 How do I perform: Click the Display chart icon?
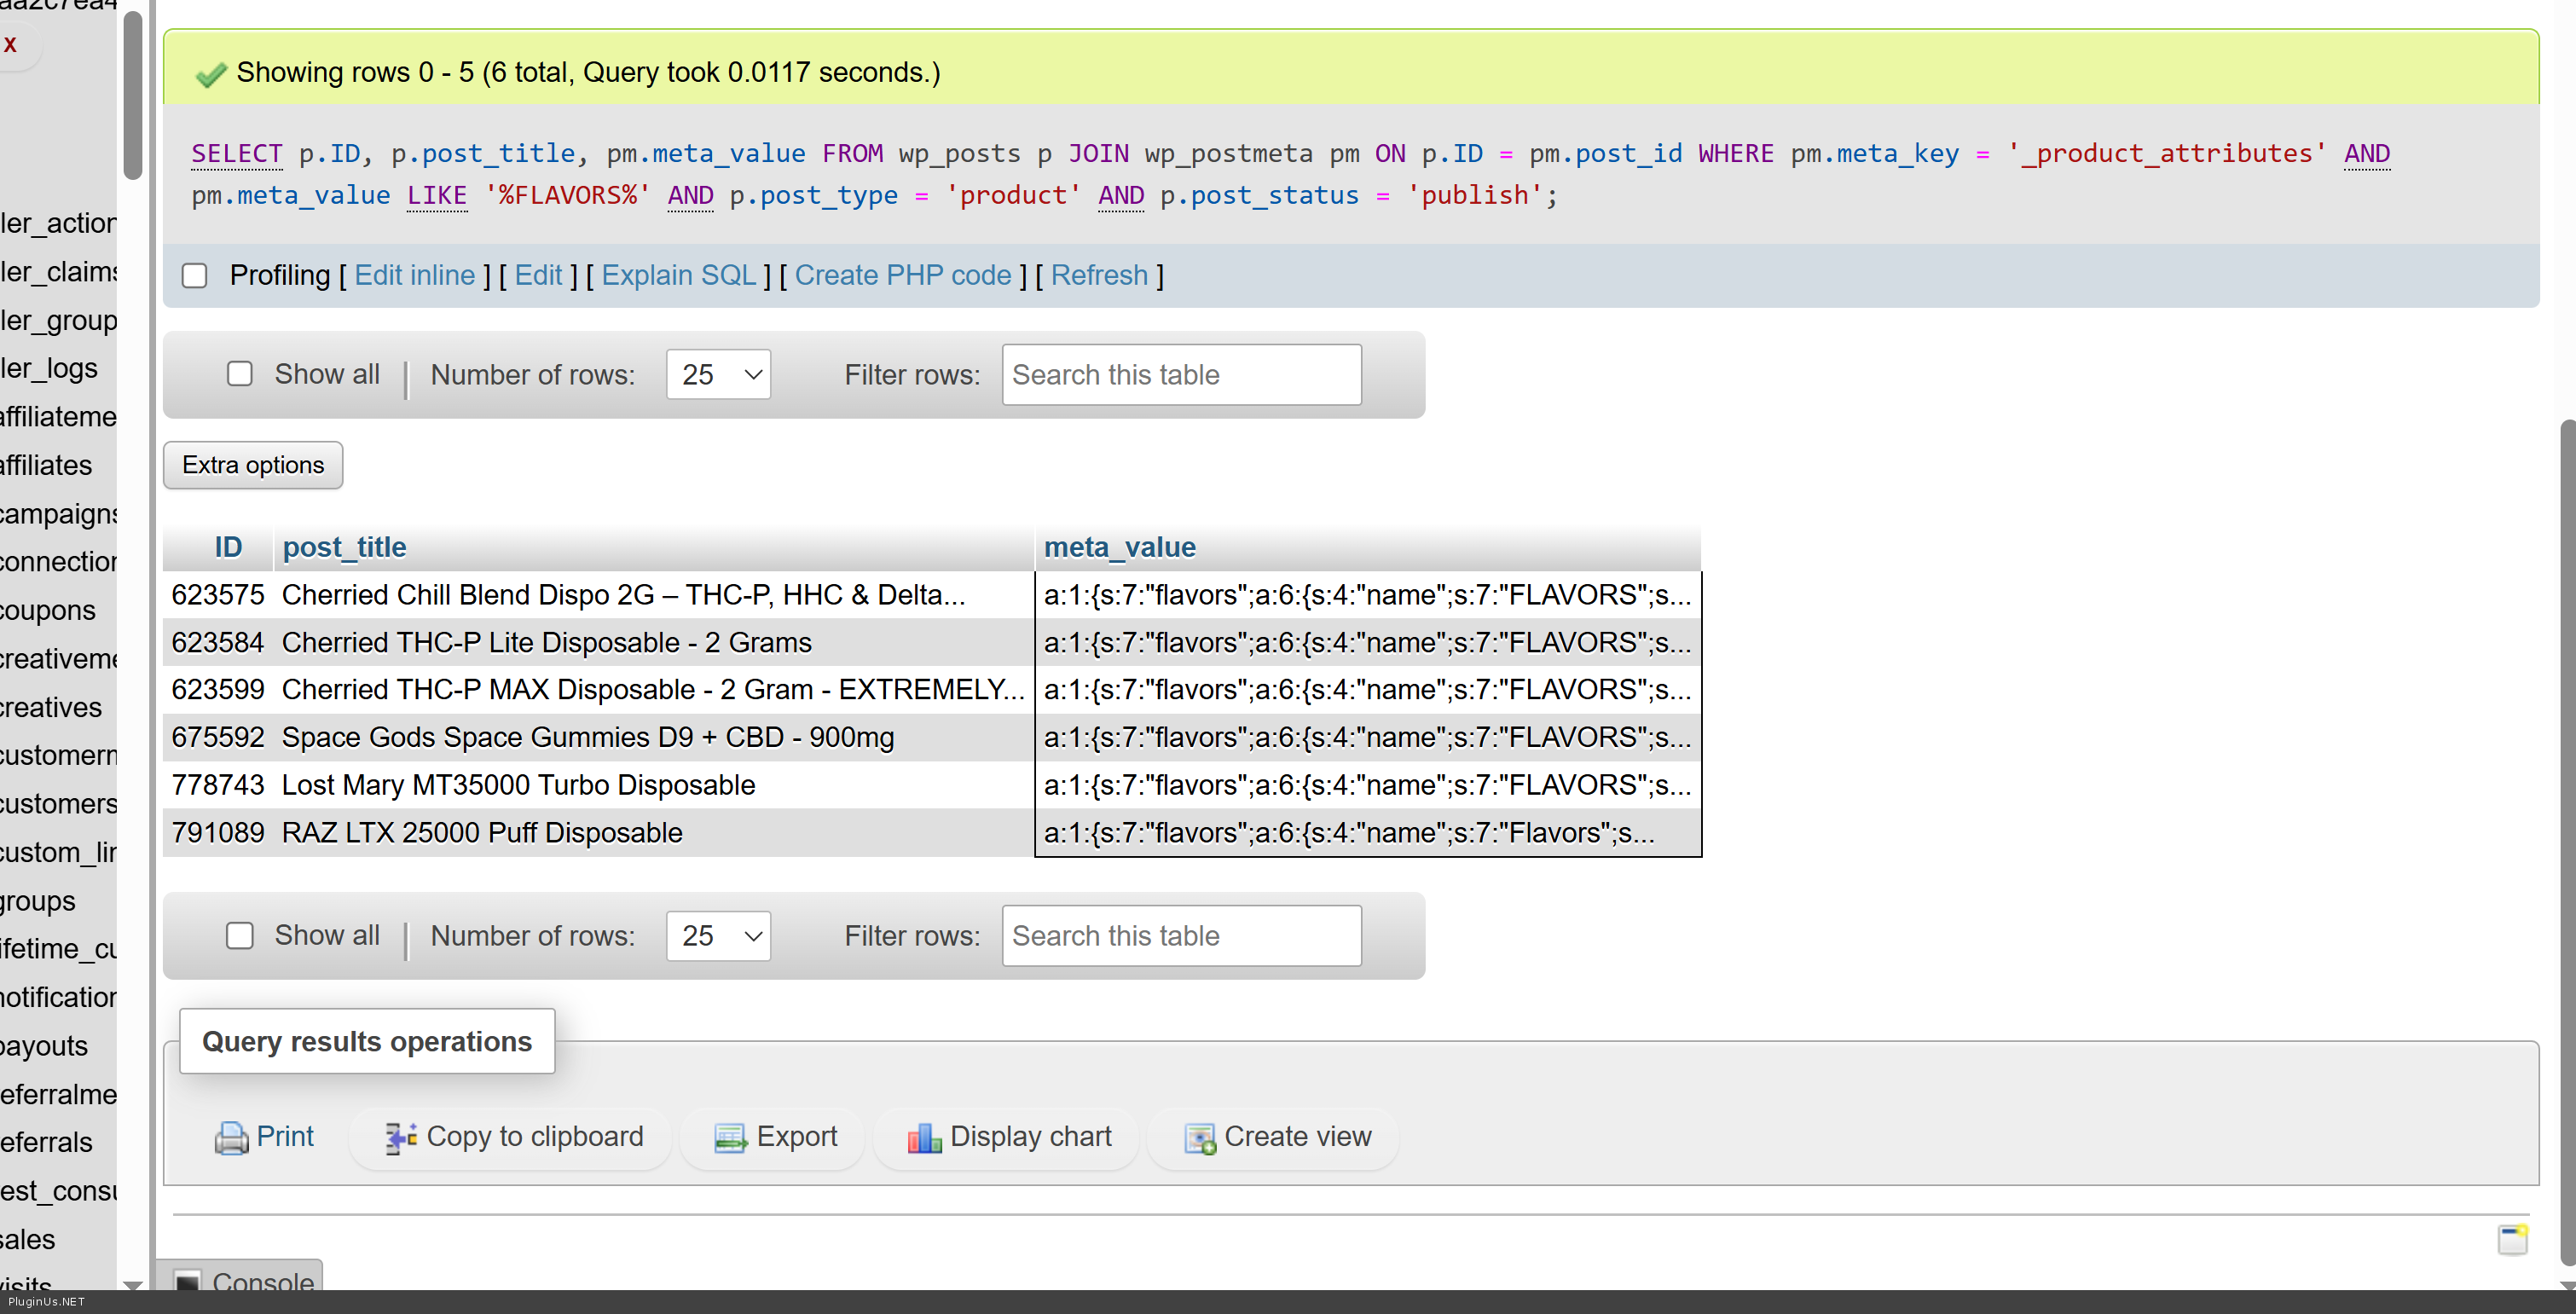(924, 1138)
